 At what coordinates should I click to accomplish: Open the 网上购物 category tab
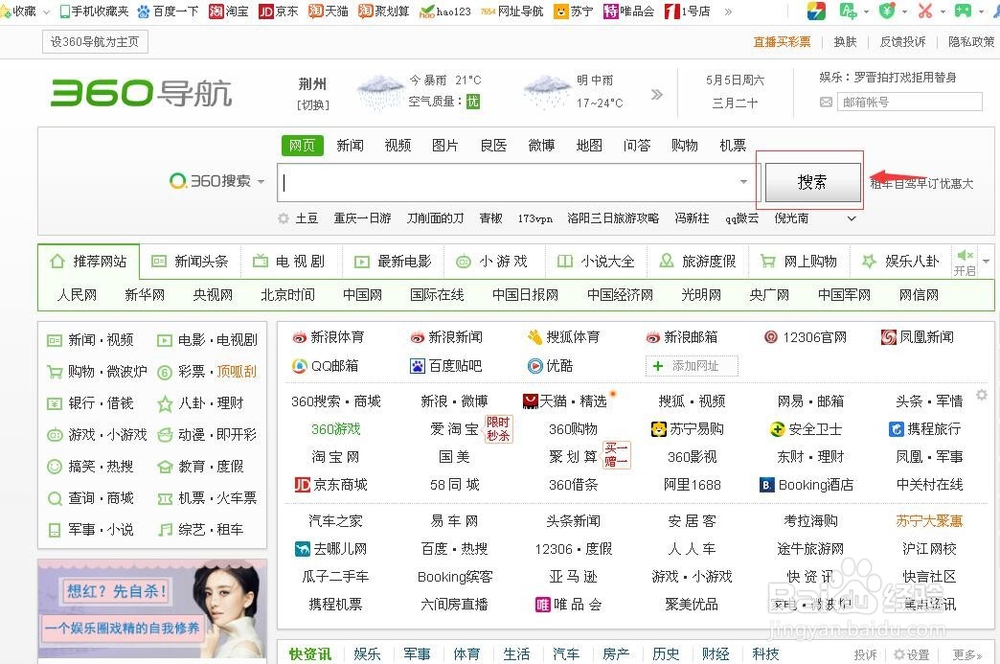tap(798, 262)
